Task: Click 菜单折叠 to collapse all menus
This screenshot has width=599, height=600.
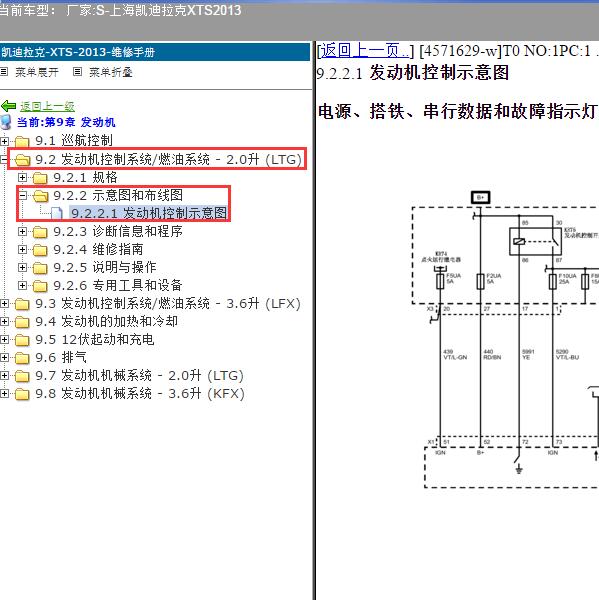Action: [x=111, y=72]
